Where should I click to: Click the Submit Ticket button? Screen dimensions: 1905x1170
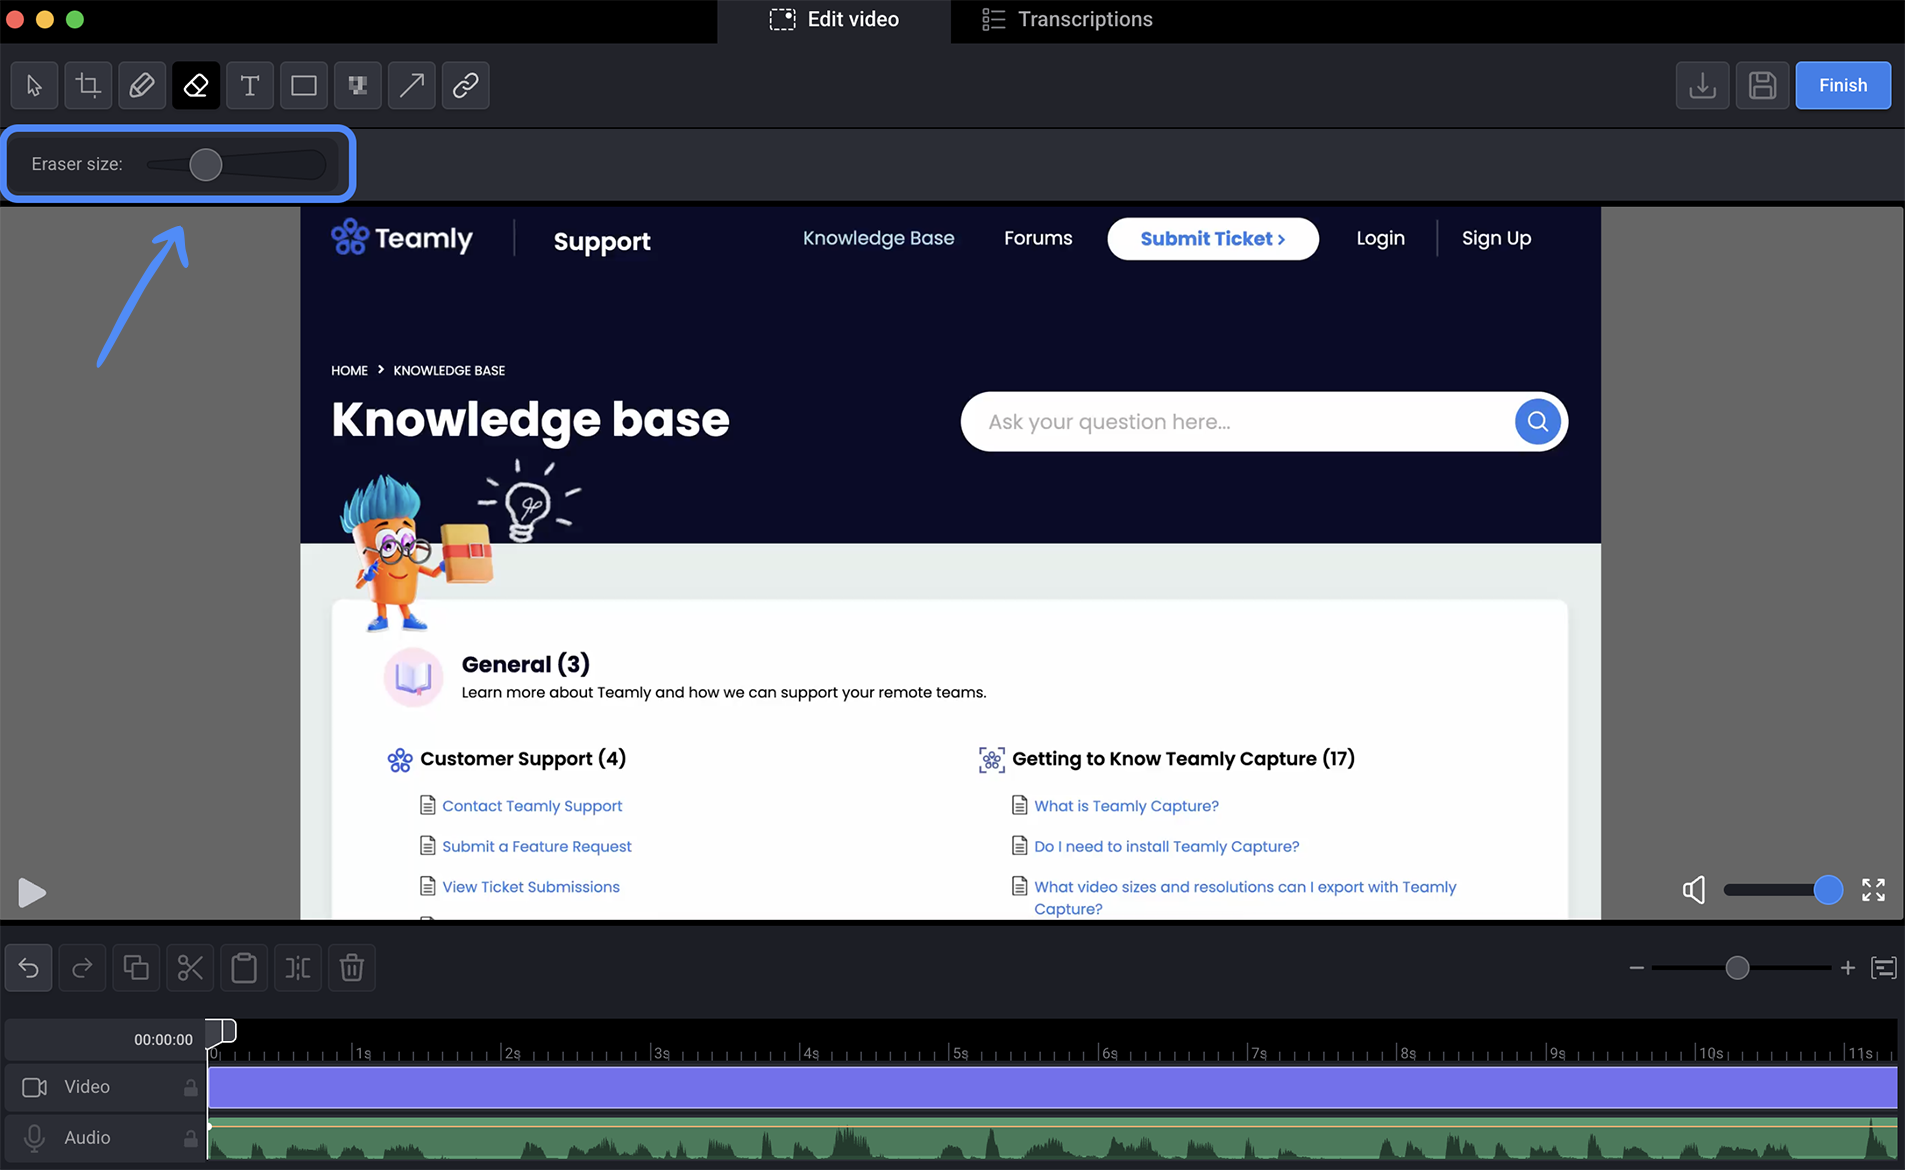click(1213, 239)
